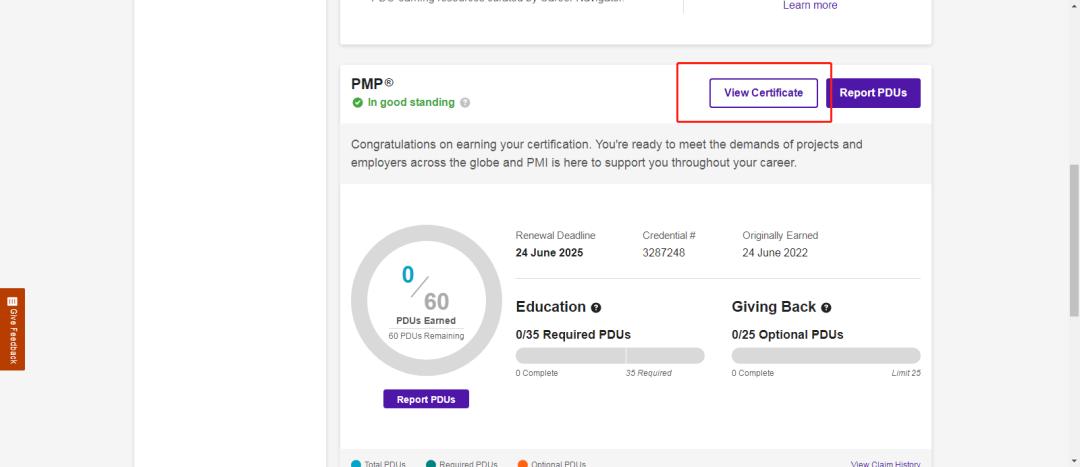Open the Education help question-mark icon
1080x467 pixels.
[x=596, y=308]
